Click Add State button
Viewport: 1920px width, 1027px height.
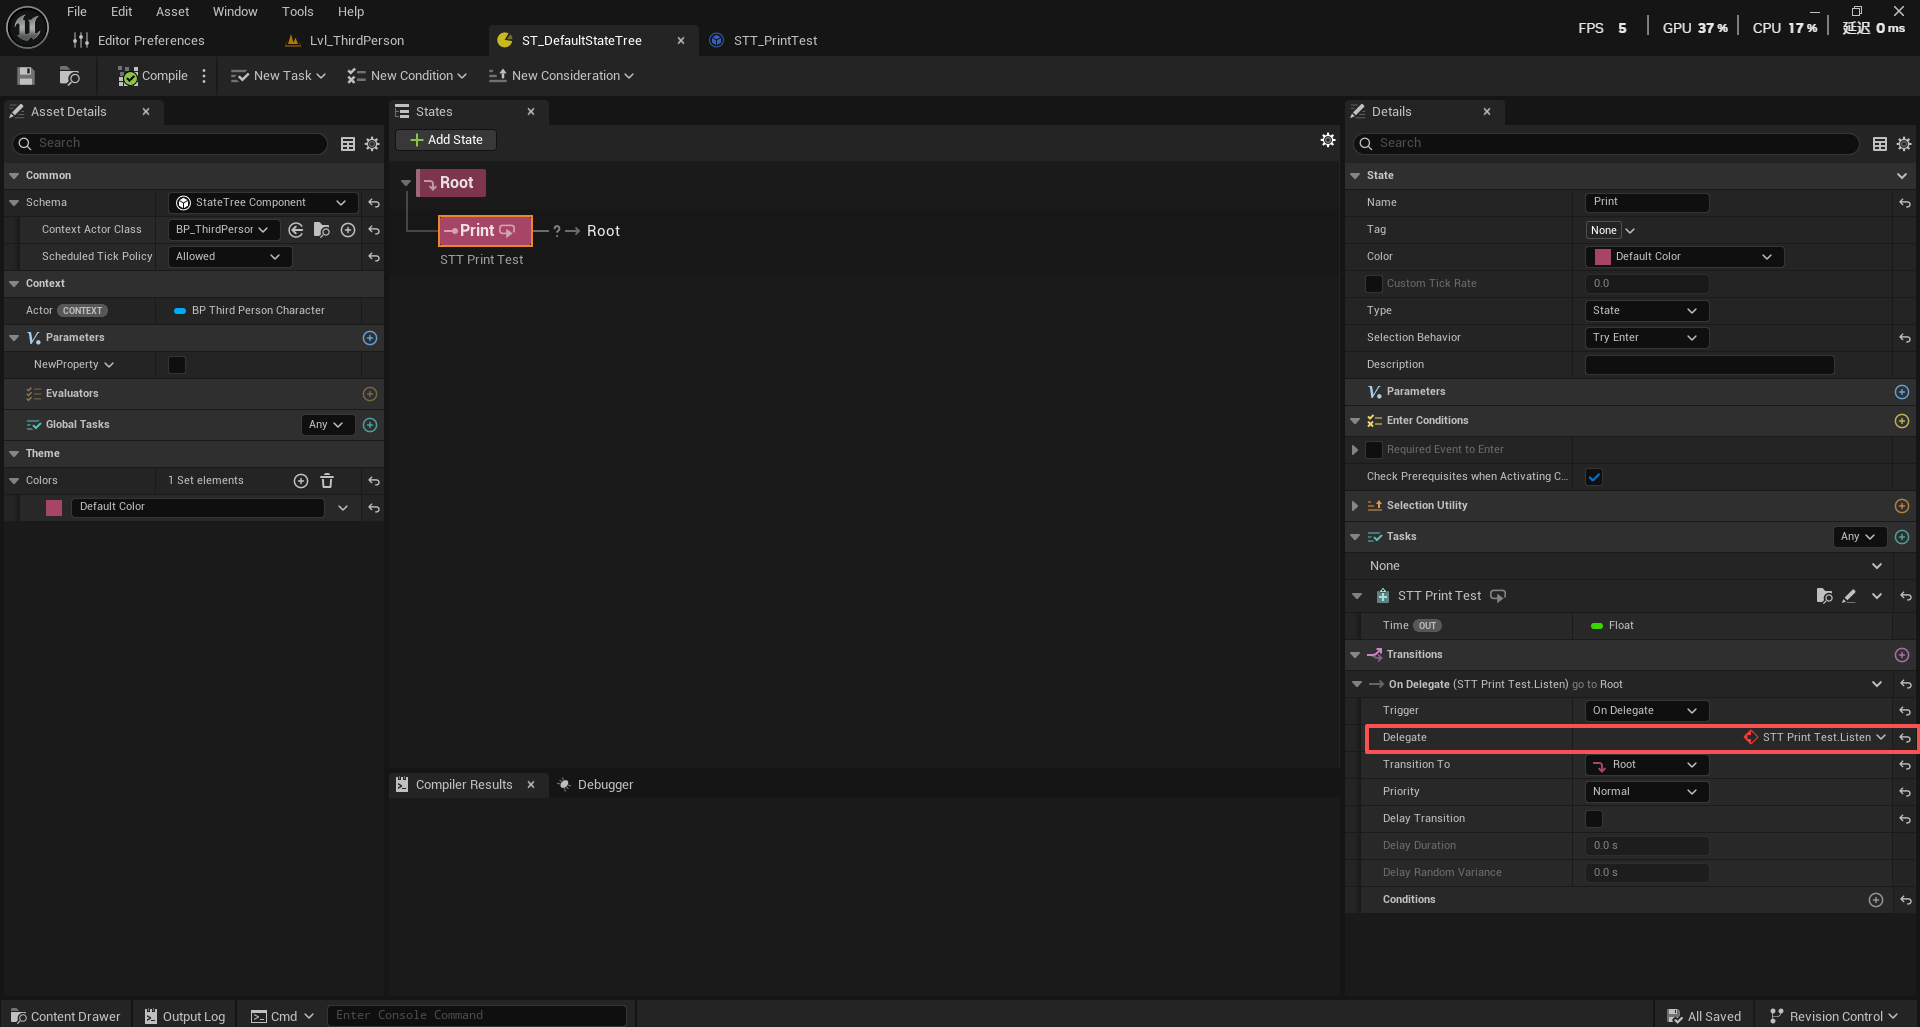pos(446,140)
